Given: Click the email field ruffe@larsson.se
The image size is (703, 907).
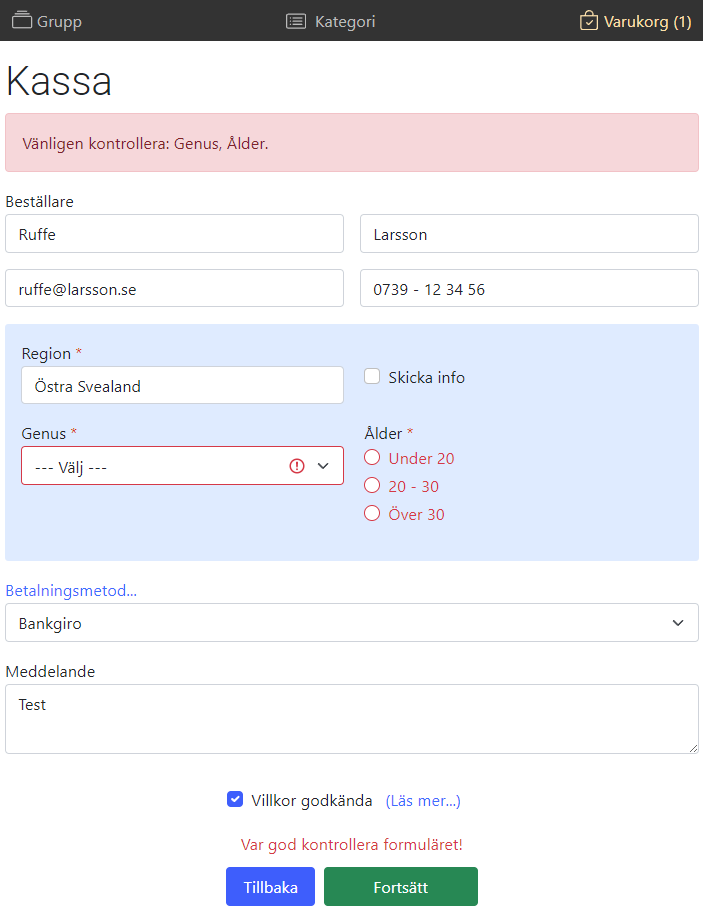Looking at the screenshot, I should 174,289.
